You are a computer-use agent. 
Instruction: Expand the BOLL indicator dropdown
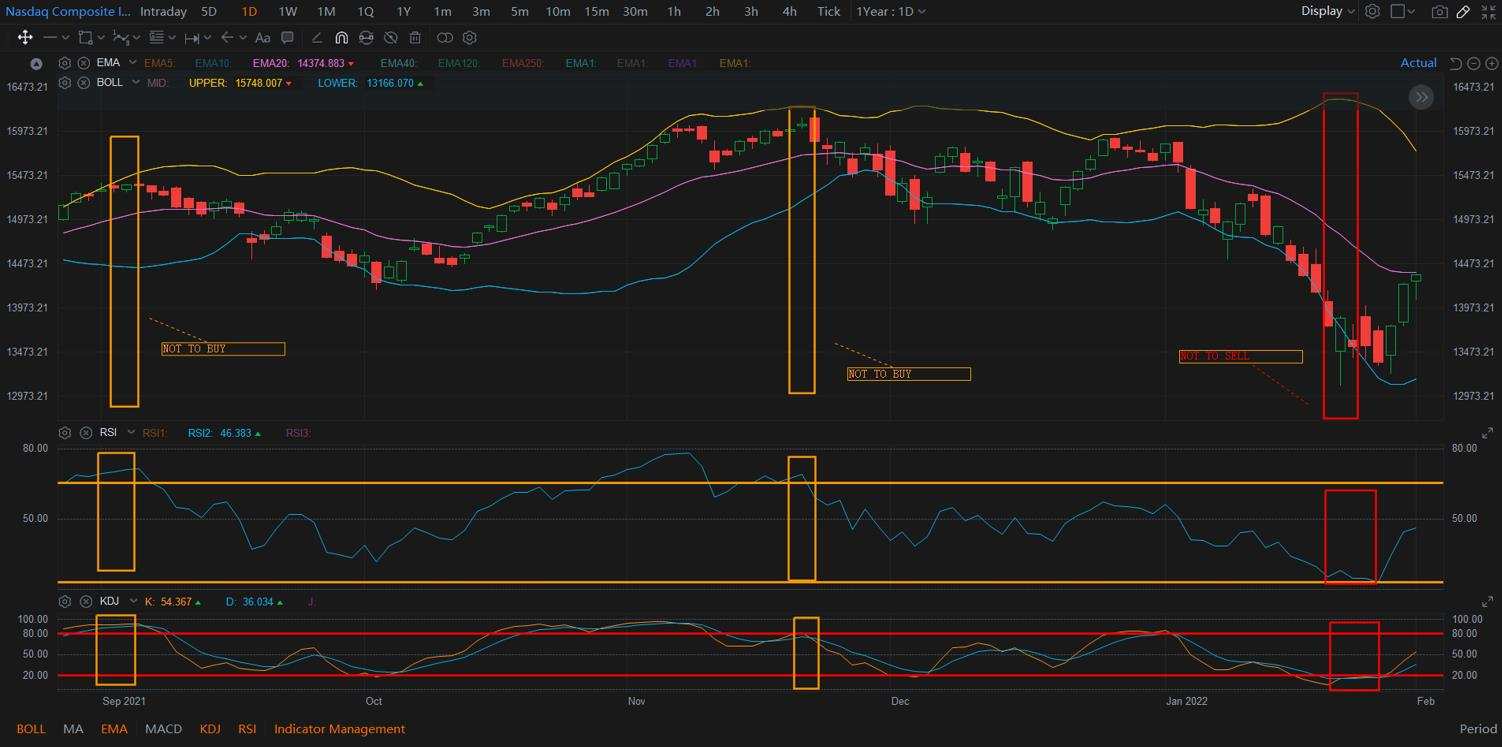(136, 82)
